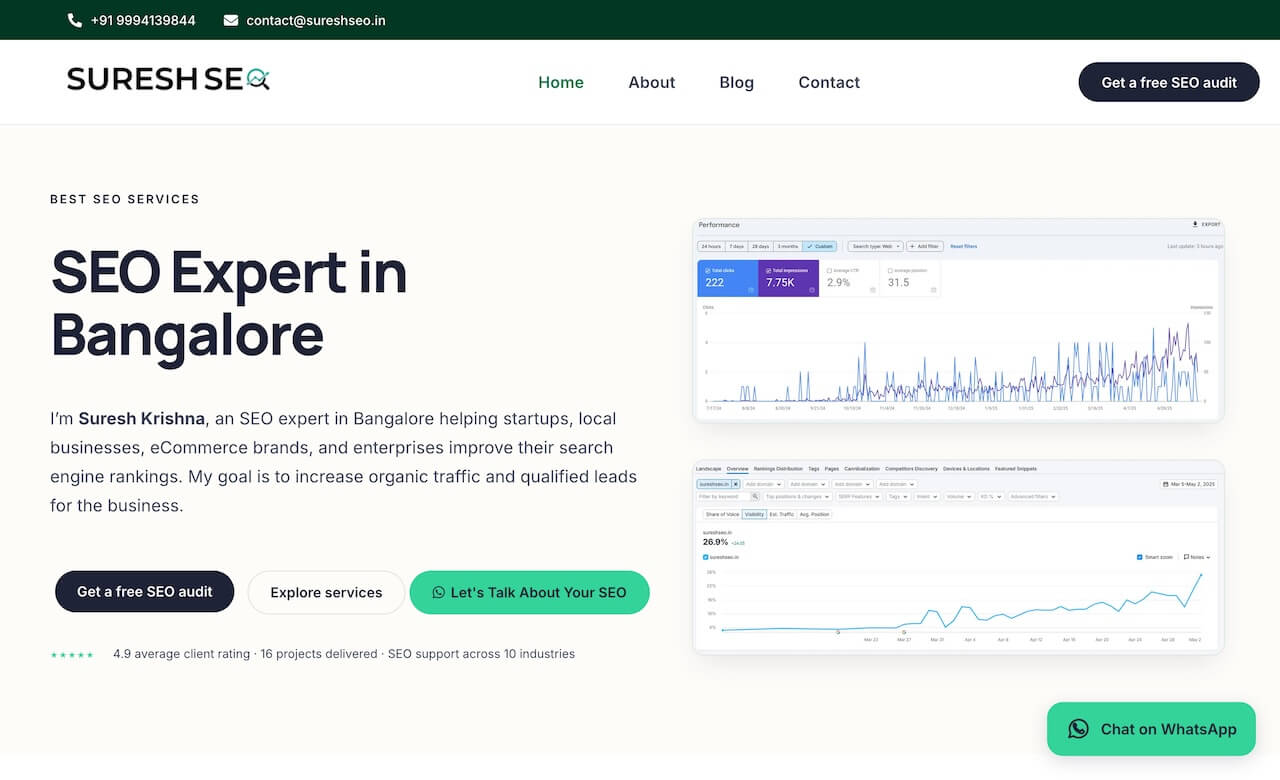Click the 26.9% visibility value
This screenshot has height=780, width=1280.
pos(715,542)
